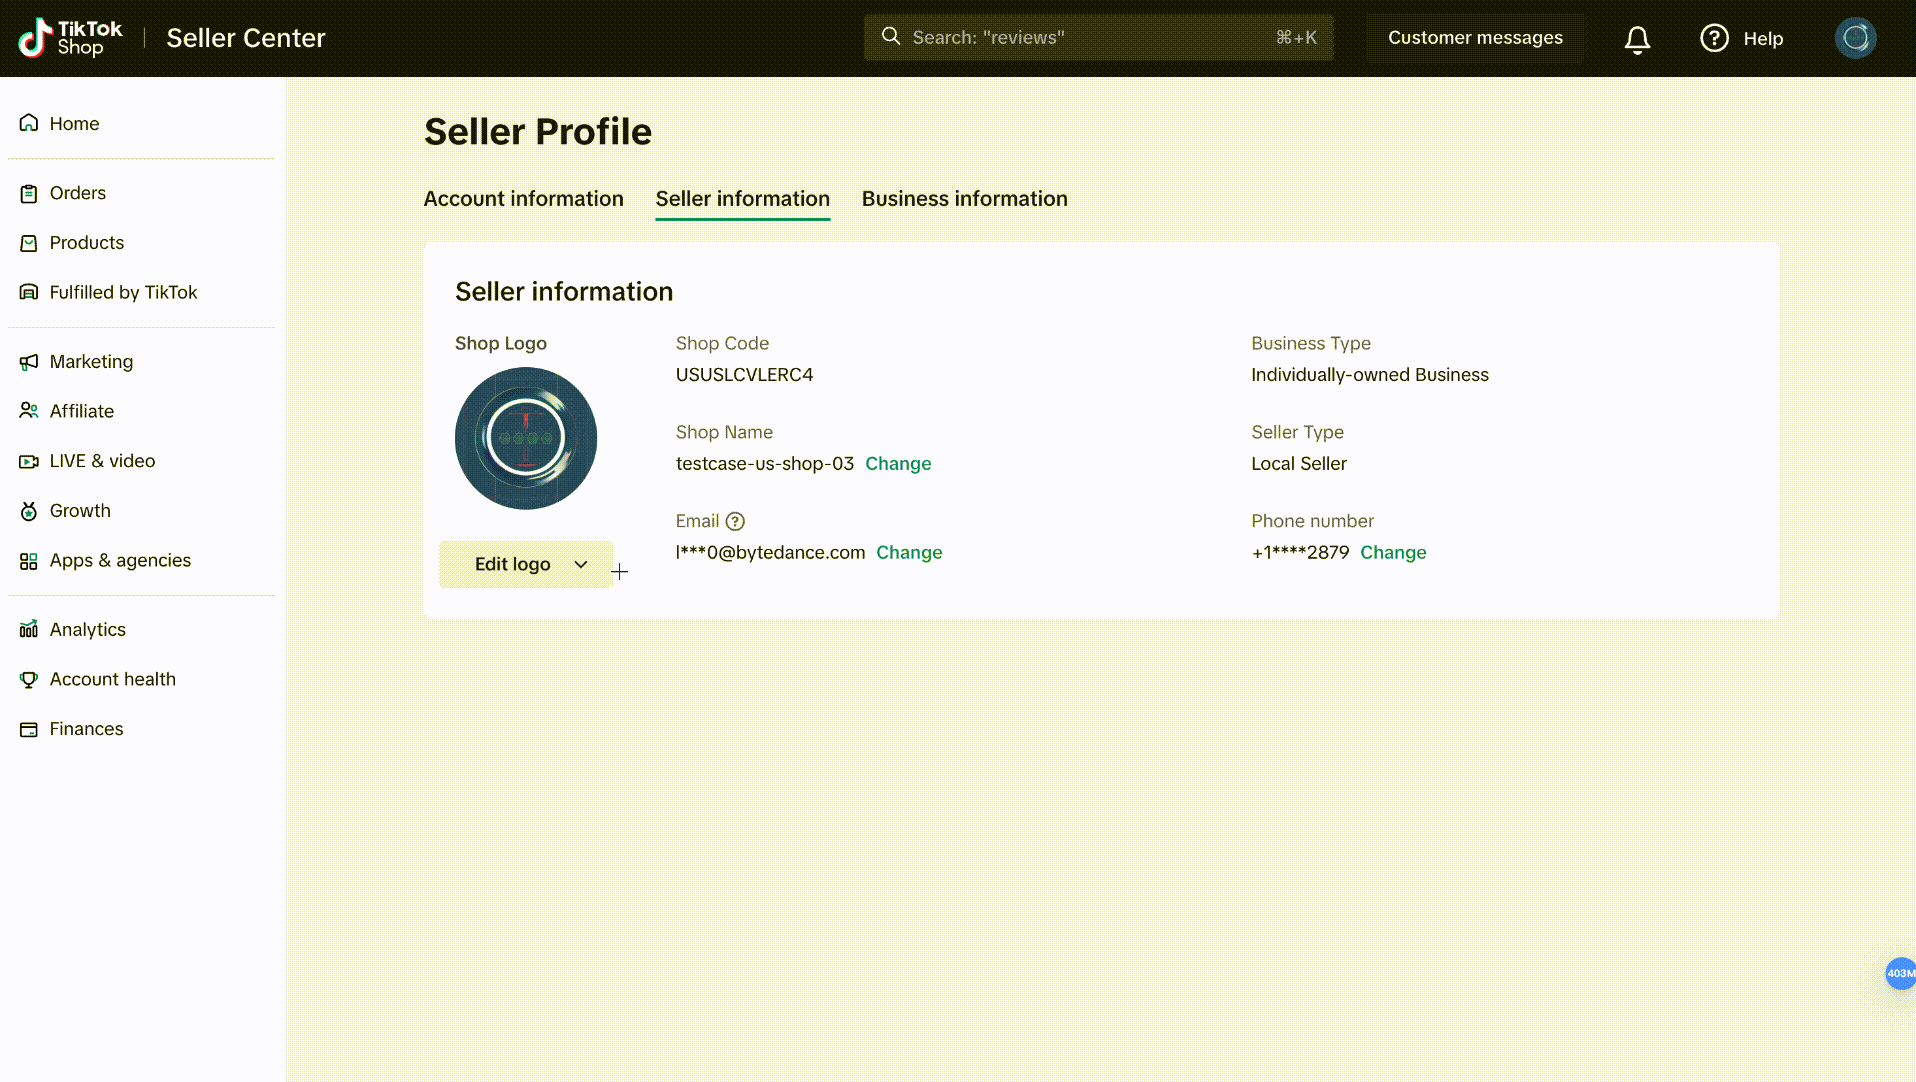Open the Finances sidebar item
The width and height of the screenshot is (1916, 1082).
[x=86, y=729]
